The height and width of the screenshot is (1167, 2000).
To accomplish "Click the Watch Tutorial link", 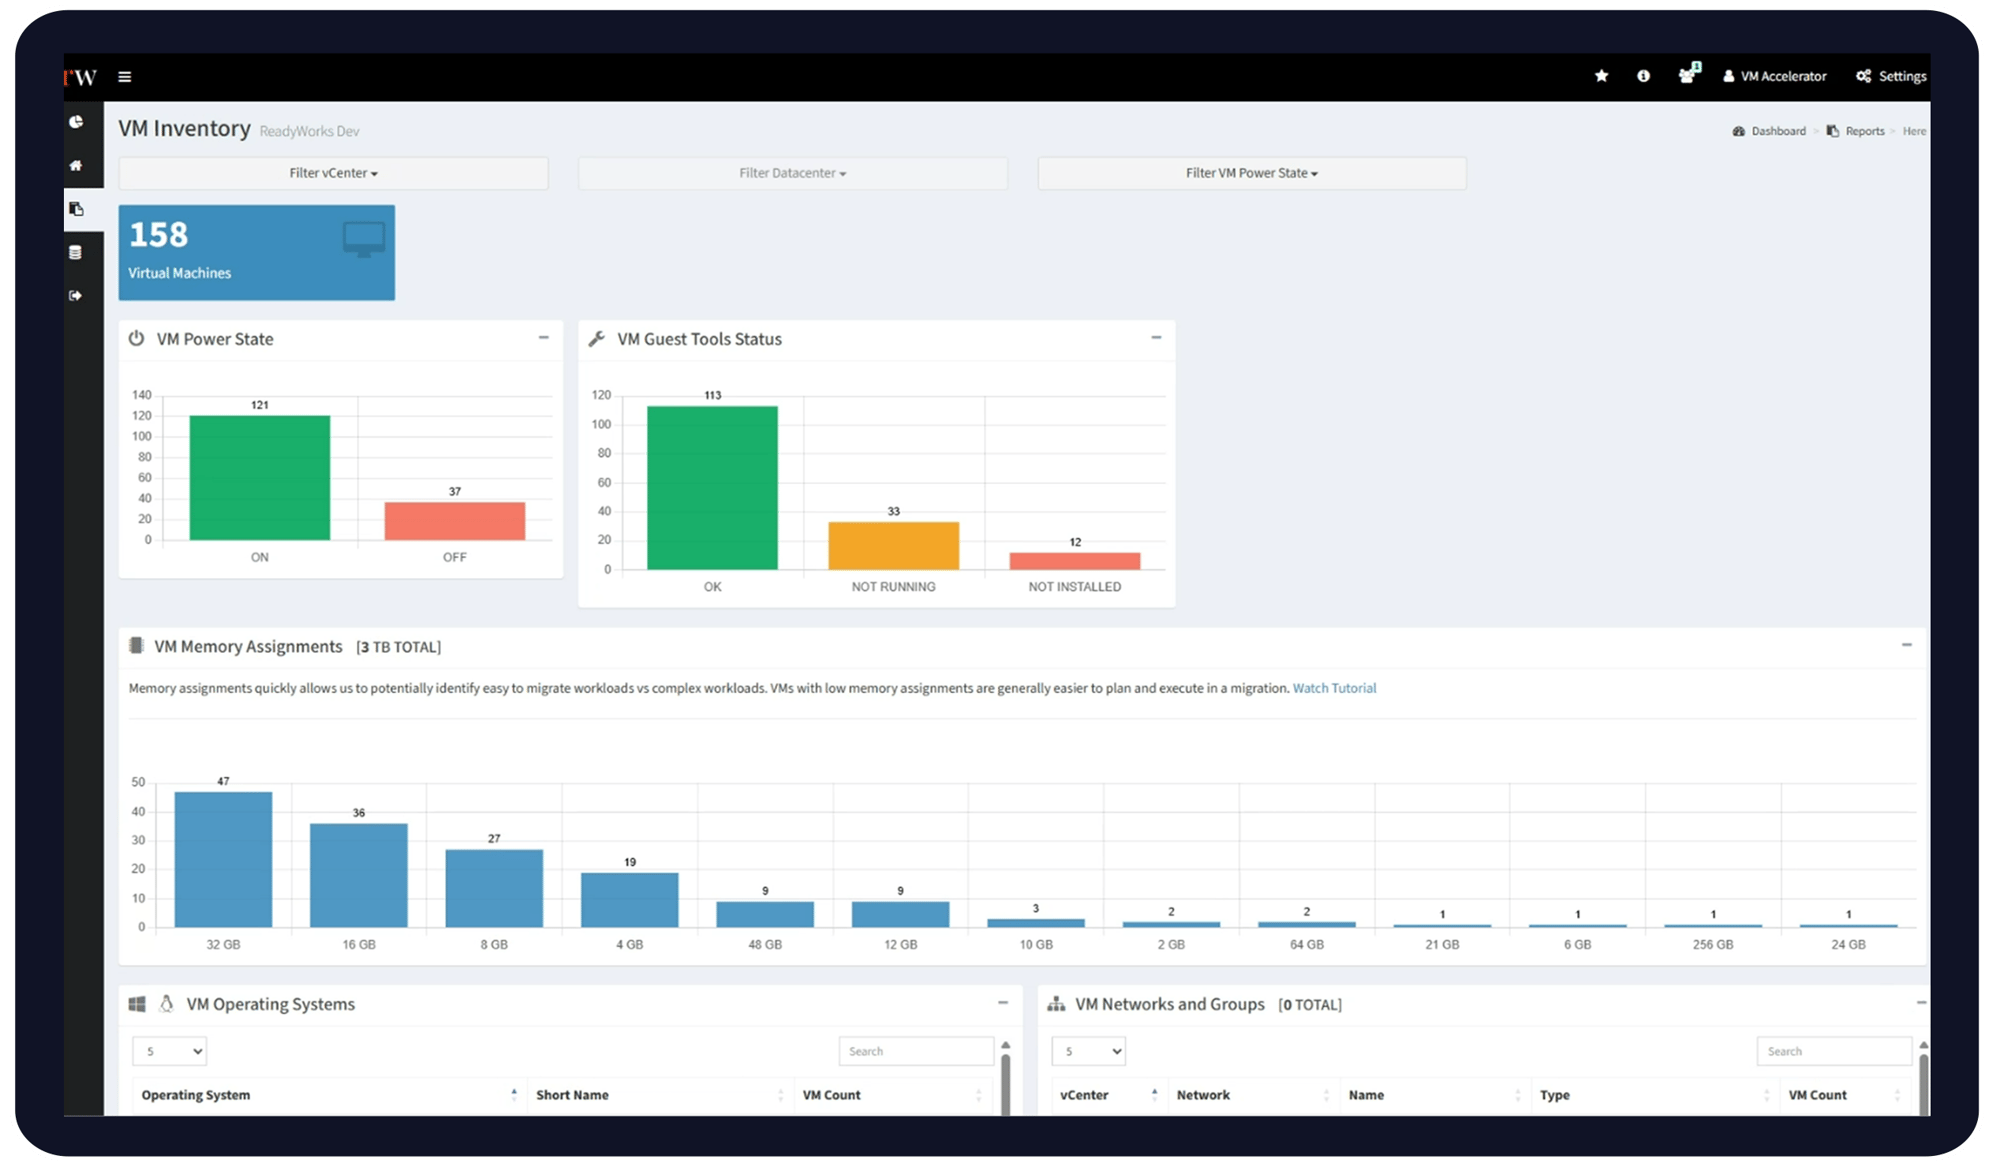I will [1334, 688].
